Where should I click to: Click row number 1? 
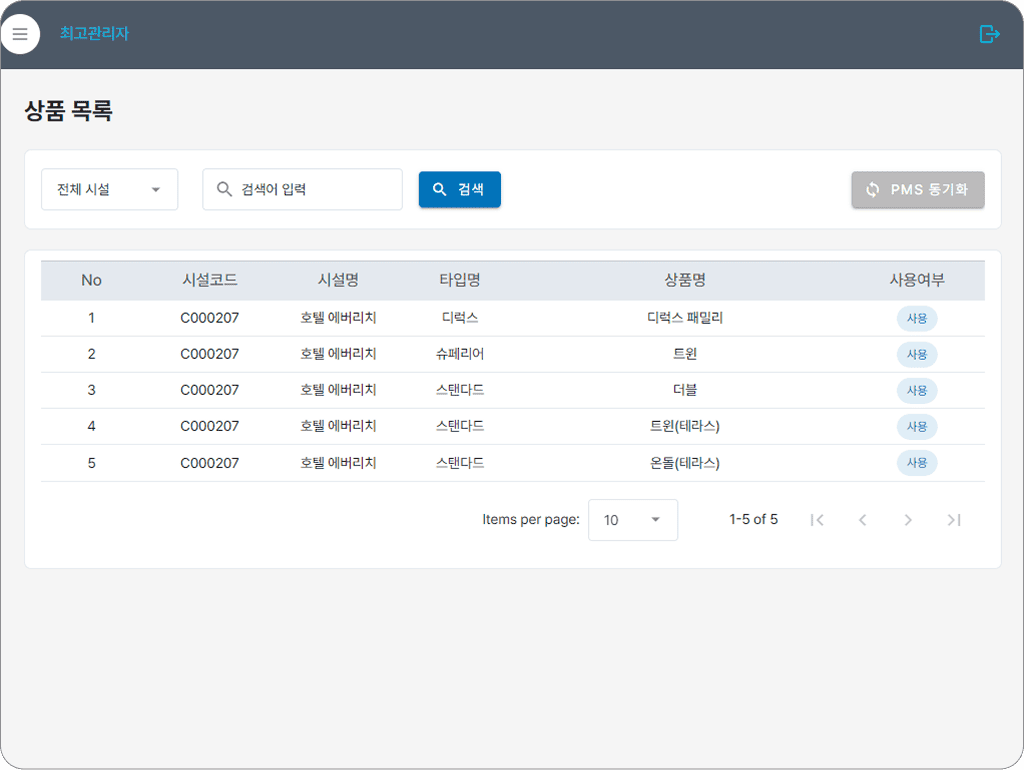[x=91, y=318]
